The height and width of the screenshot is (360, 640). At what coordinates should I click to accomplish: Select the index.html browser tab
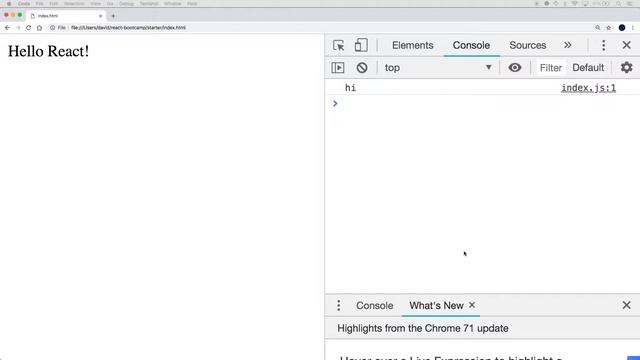[65, 16]
